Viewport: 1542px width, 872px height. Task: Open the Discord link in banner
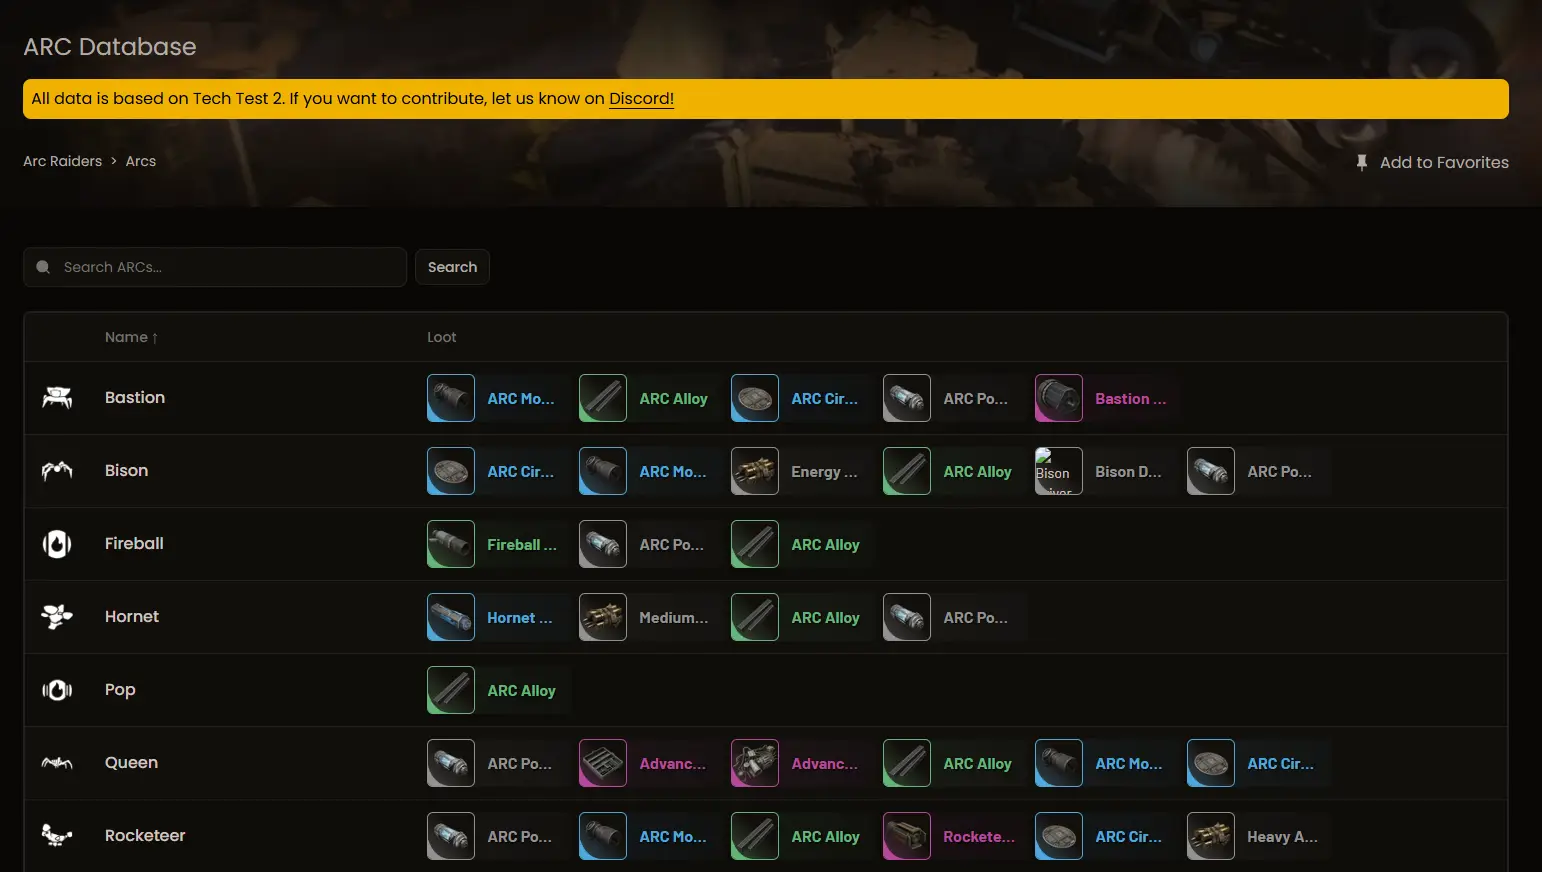(x=641, y=98)
